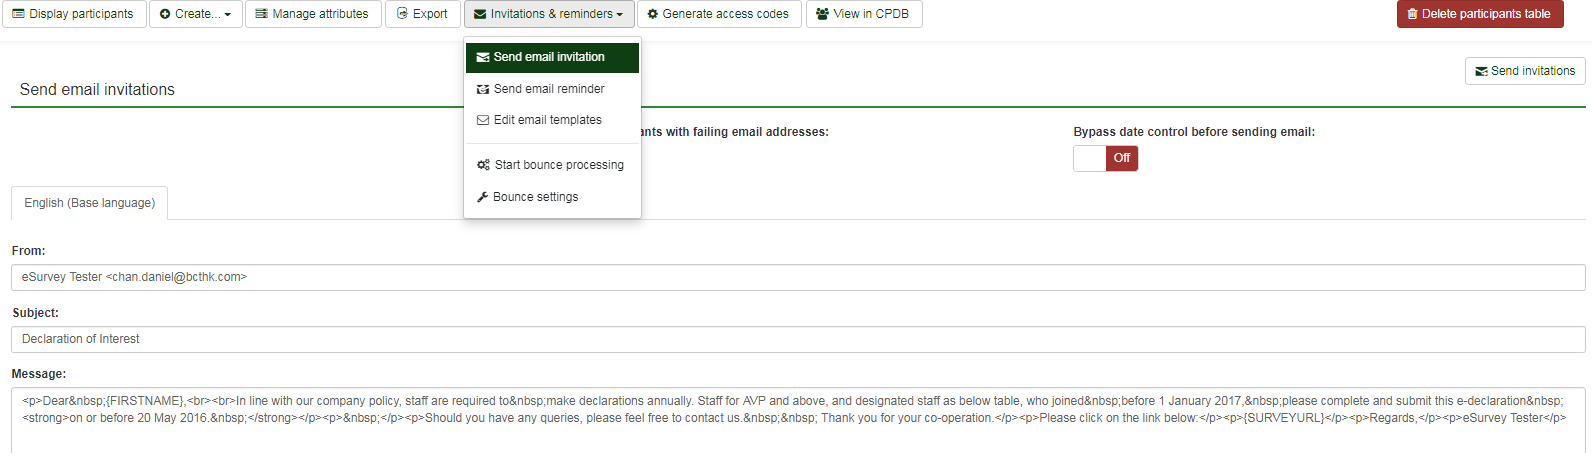The image size is (1592, 459).
Task: Open Edit email templates menu entry
Action: (548, 120)
